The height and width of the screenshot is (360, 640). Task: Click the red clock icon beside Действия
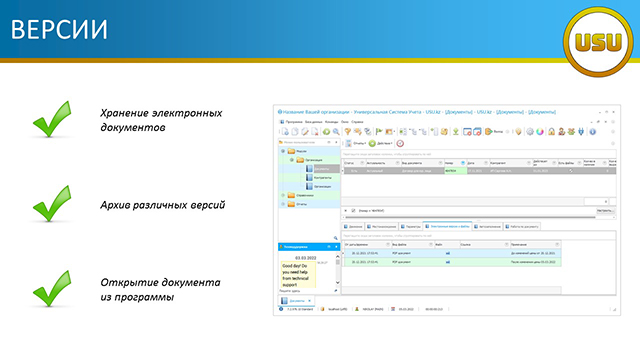400,143
